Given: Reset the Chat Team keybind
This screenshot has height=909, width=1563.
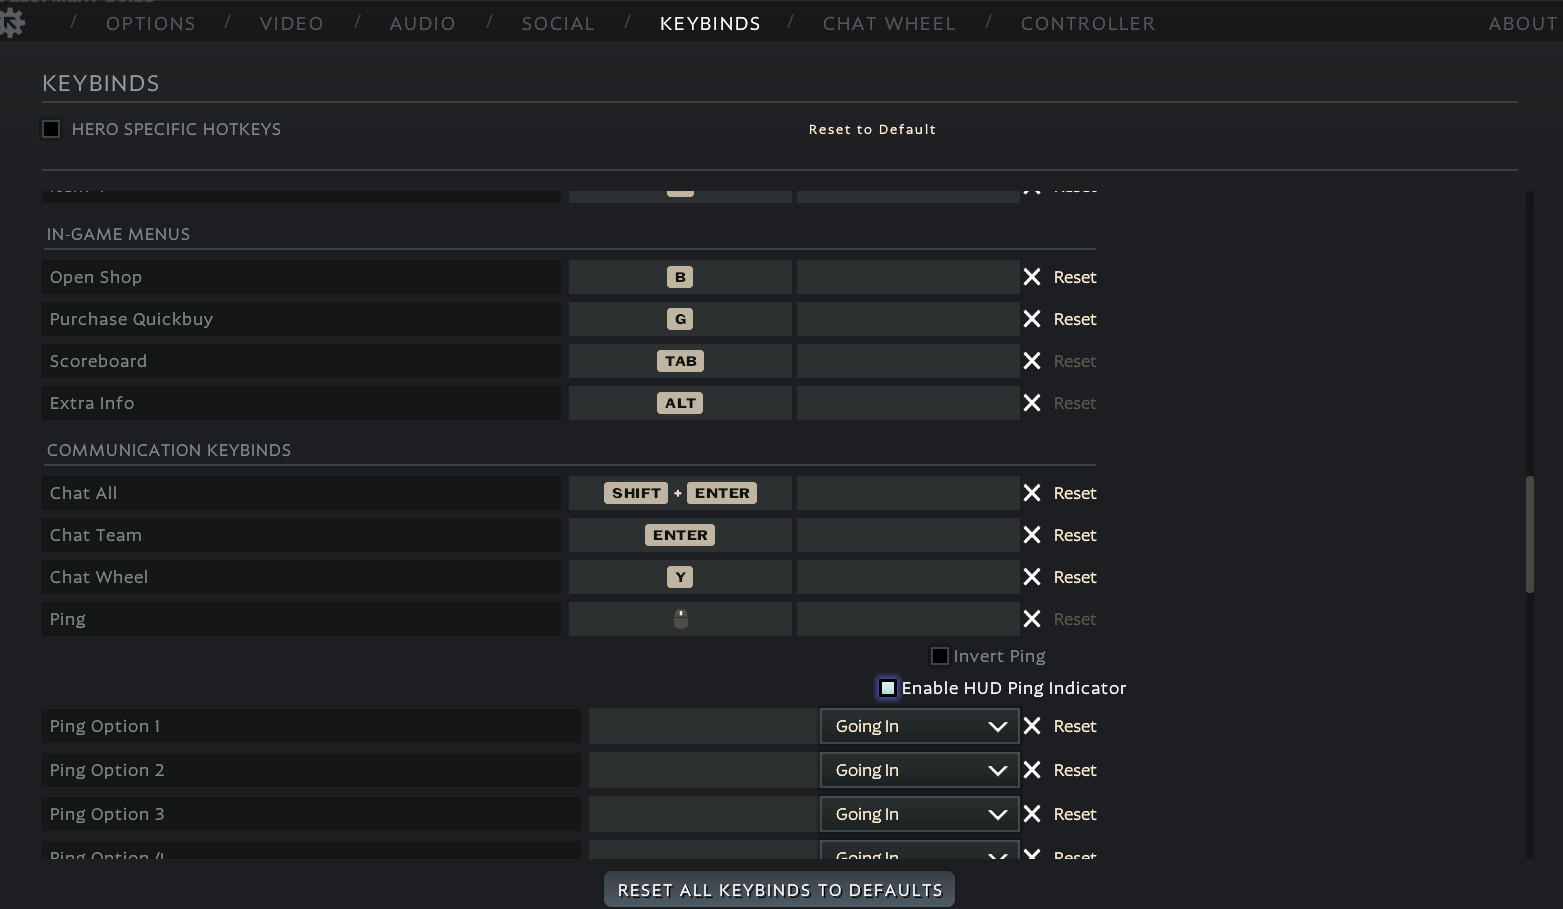Looking at the screenshot, I should pyautogui.click(x=1075, y=535).
